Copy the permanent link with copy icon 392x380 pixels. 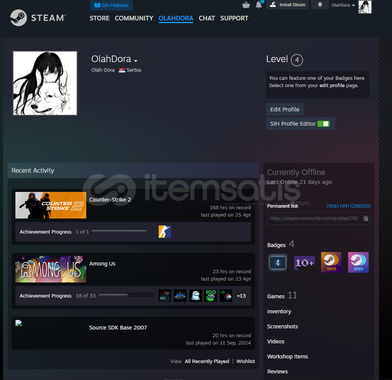click(x=366, y=219)
